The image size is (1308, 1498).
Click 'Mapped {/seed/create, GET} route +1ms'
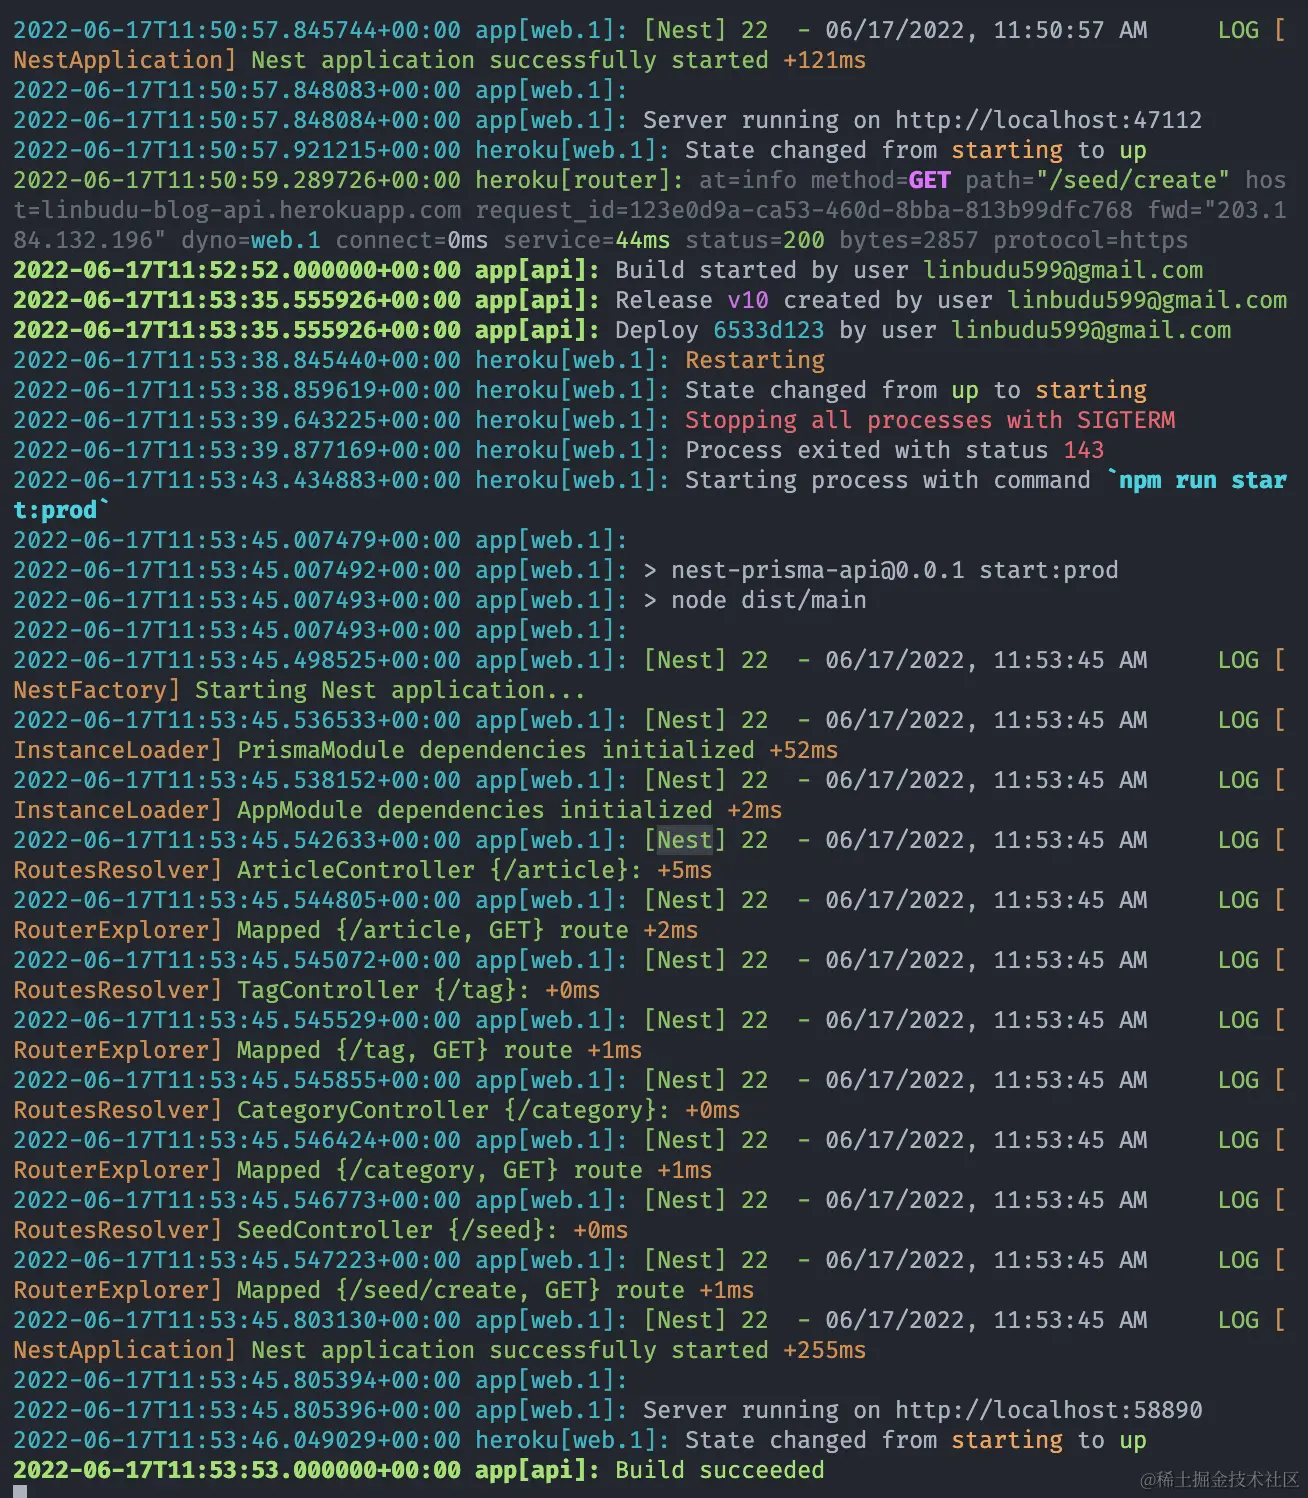coord(496,1290)
